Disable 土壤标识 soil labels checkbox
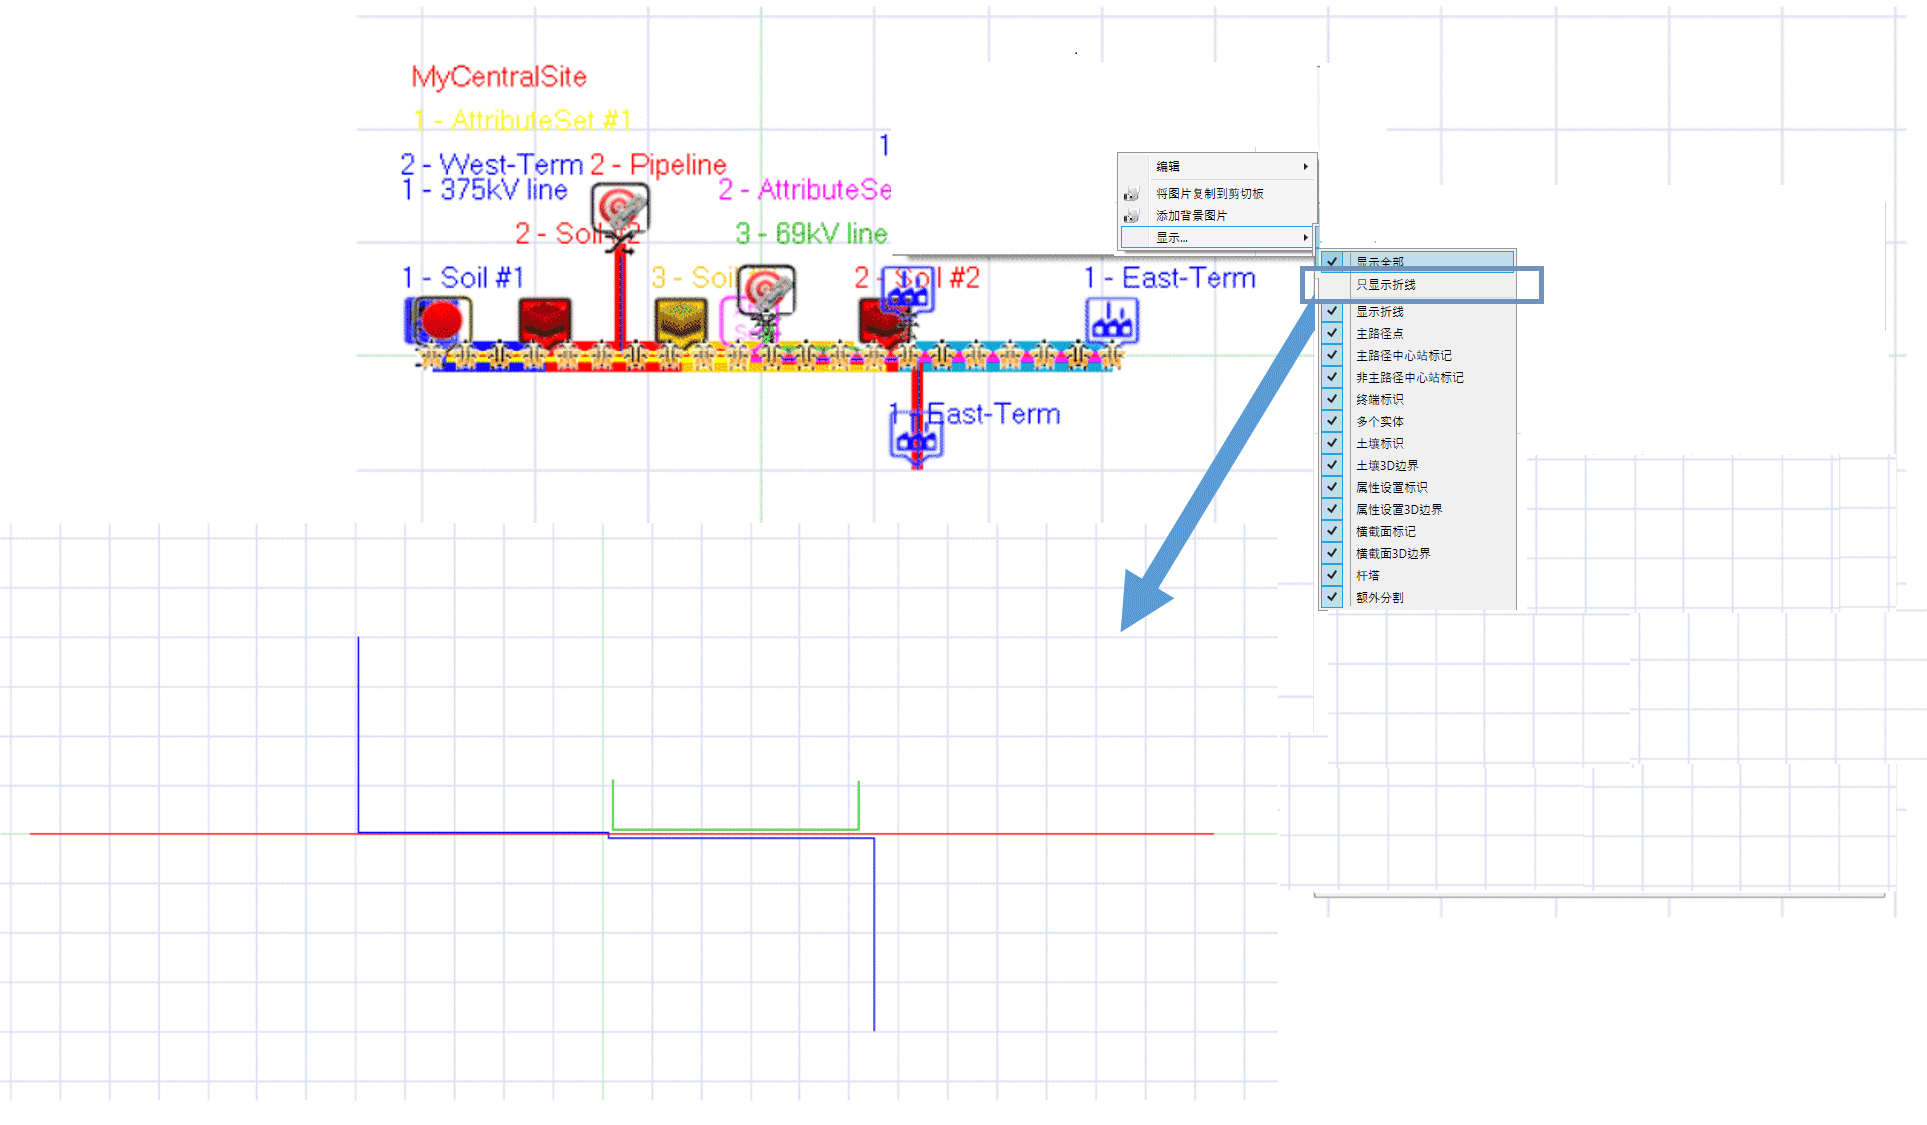Screen dimensions: 1927x1125 (x=1332, y=443)
